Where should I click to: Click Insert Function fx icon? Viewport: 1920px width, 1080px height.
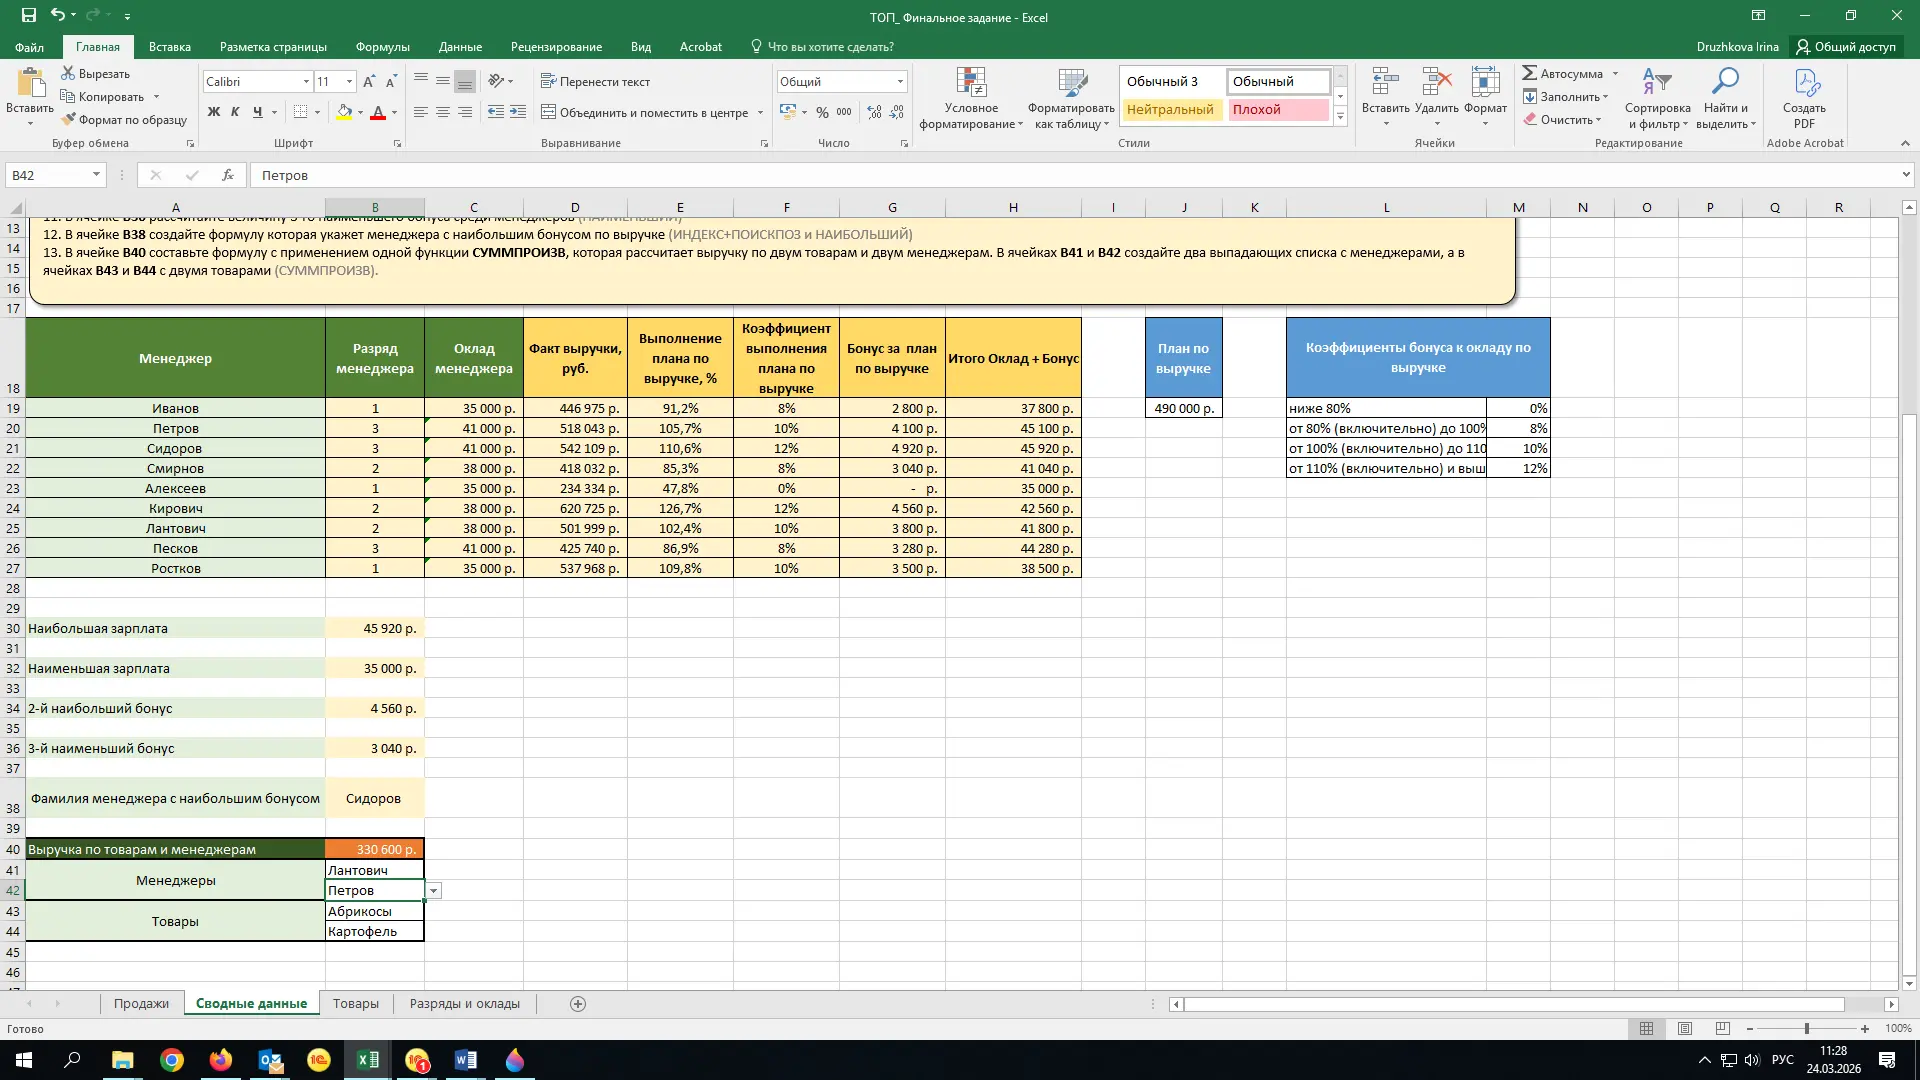(228, 175)
